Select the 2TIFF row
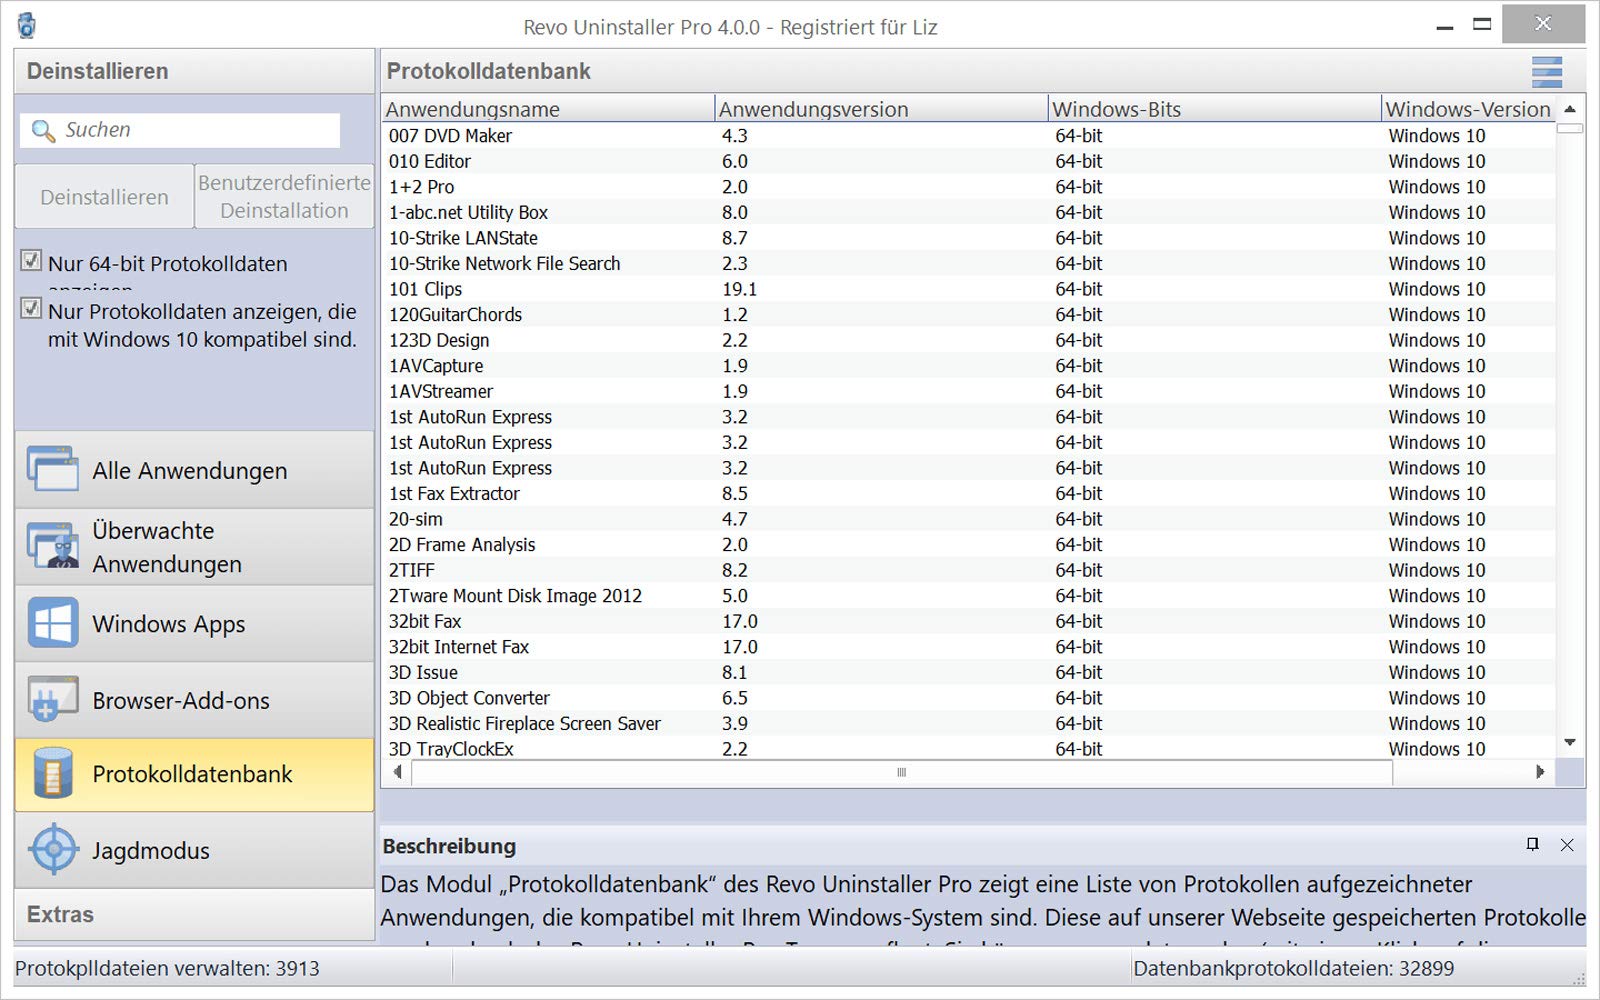Viewport: 1600px width, 1000px height. coord(968,570)
